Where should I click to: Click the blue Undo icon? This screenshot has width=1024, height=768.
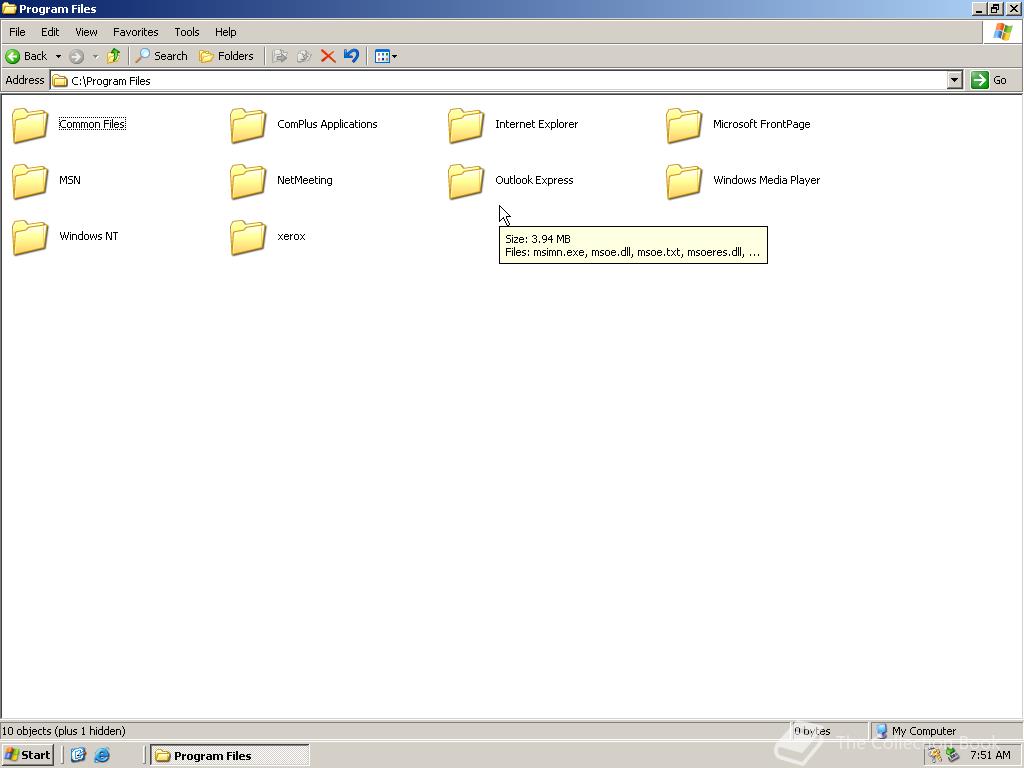(x=351, y=56)
